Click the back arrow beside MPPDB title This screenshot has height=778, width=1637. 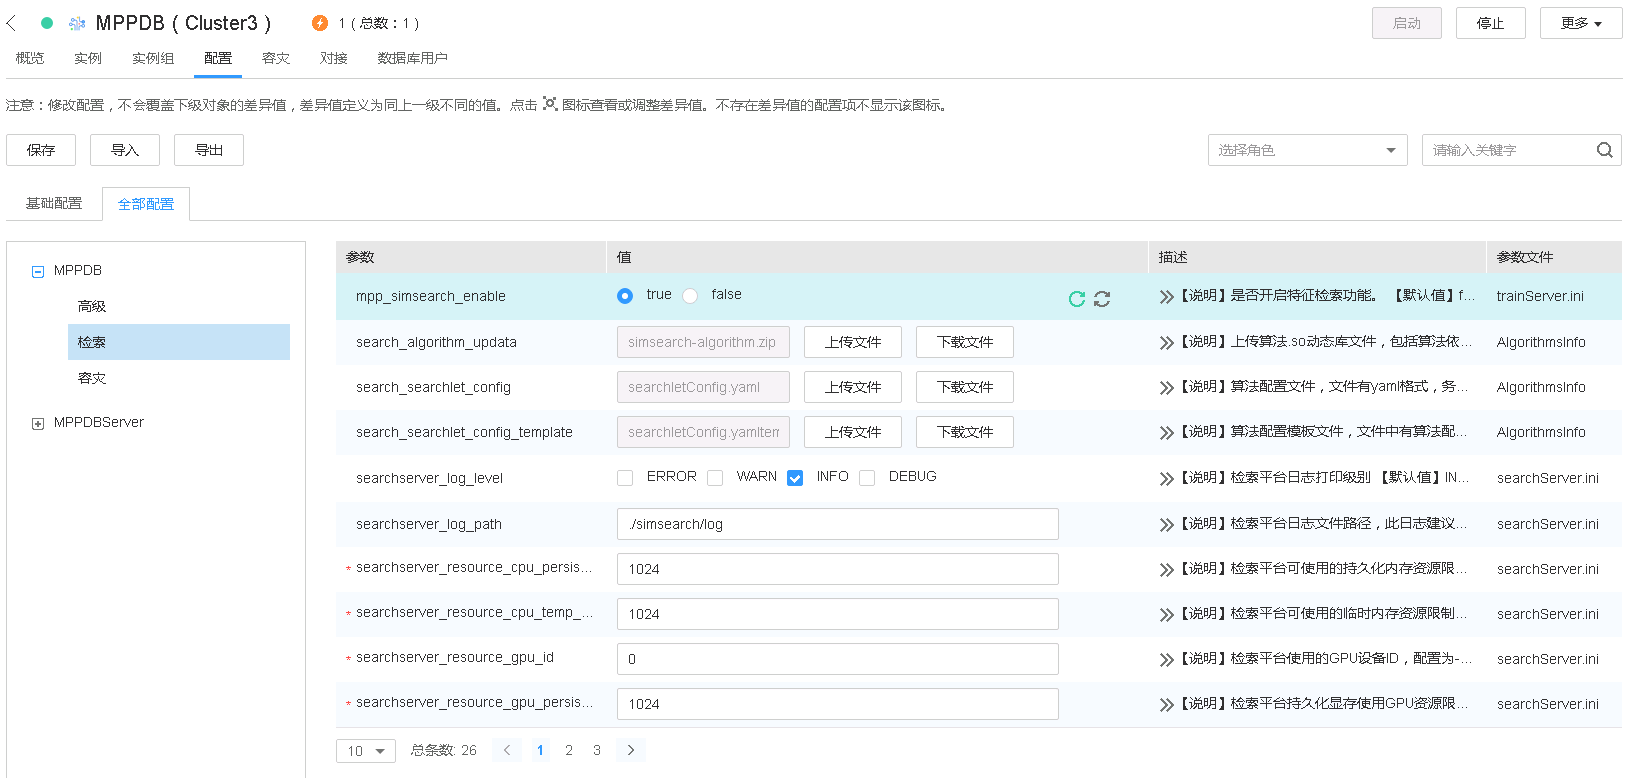tap(12, 23)
